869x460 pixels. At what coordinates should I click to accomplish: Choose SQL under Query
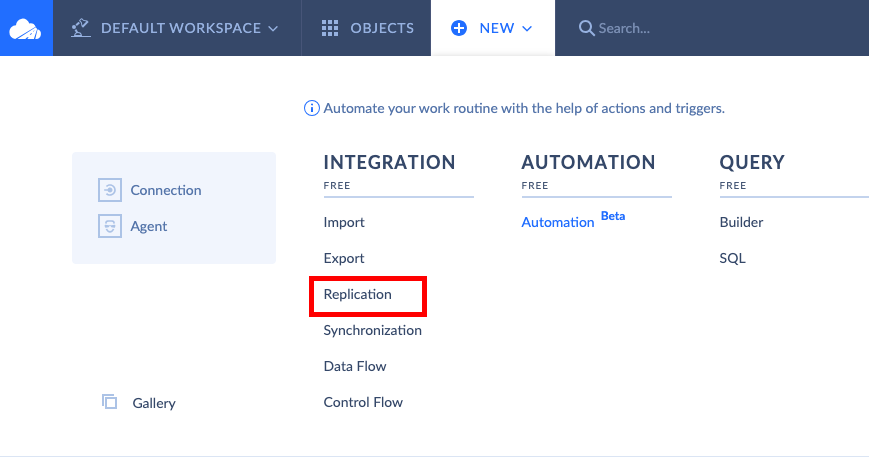732,258
